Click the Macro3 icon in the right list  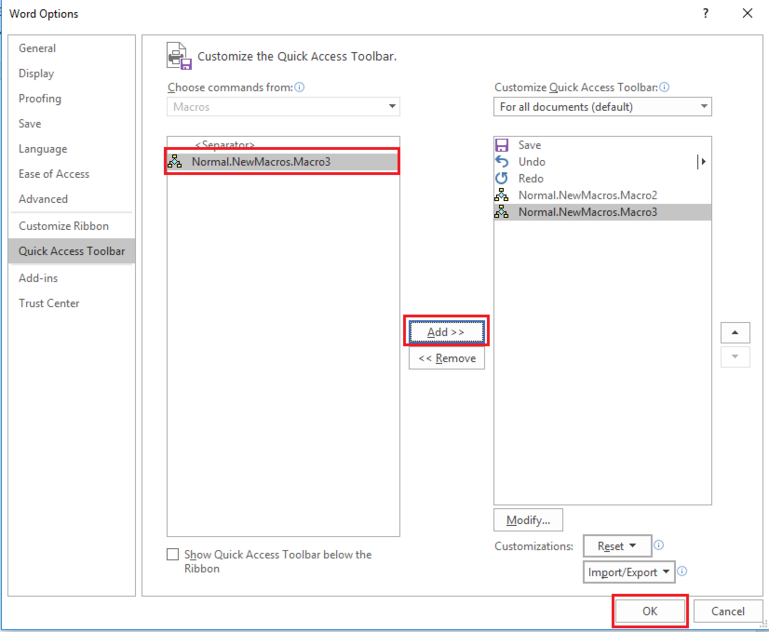coord(501,212)
